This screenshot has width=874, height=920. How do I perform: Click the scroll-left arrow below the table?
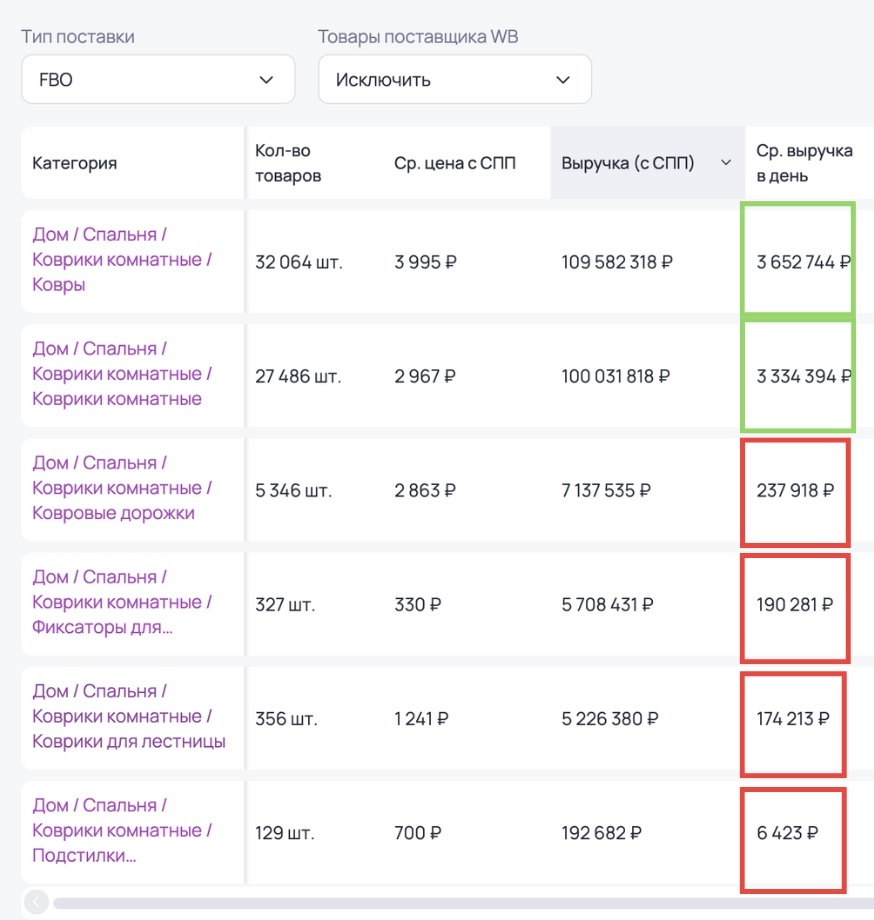tap(36, 902)
